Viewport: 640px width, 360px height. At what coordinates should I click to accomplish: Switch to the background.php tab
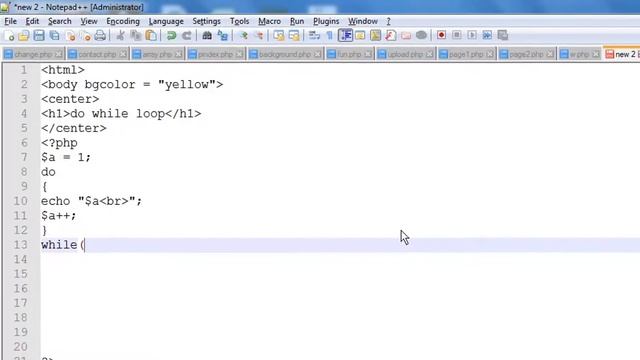click(285, 54)
